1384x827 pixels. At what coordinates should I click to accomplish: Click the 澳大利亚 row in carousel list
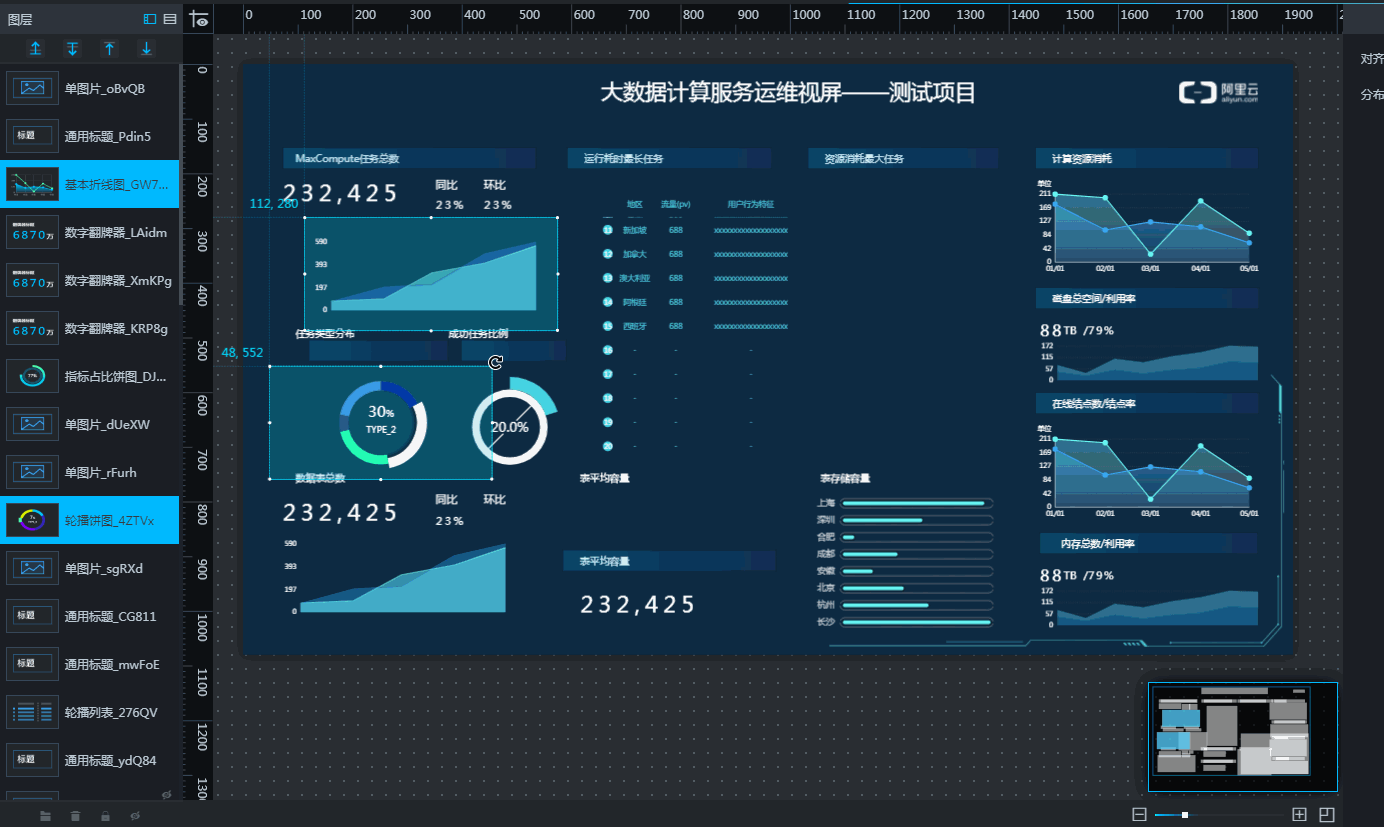pyautogui.click(x=694, y=278)
